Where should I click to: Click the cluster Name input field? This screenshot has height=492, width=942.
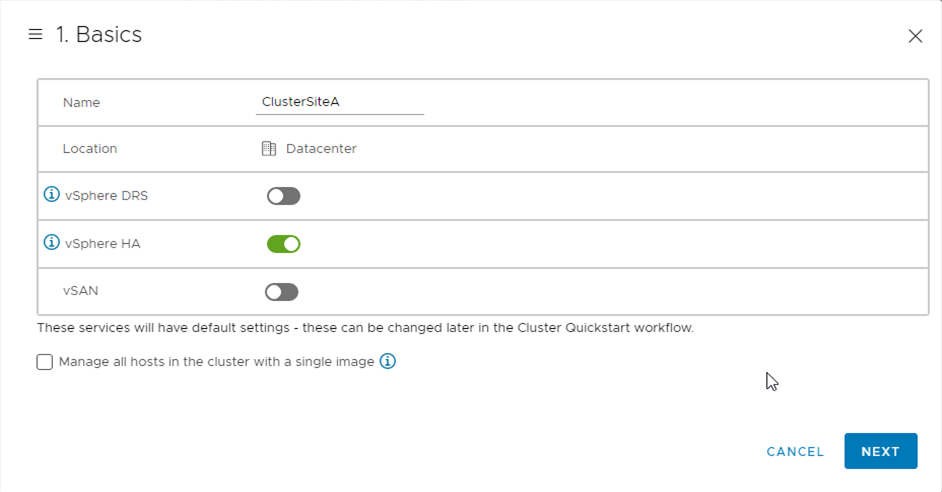340,102
